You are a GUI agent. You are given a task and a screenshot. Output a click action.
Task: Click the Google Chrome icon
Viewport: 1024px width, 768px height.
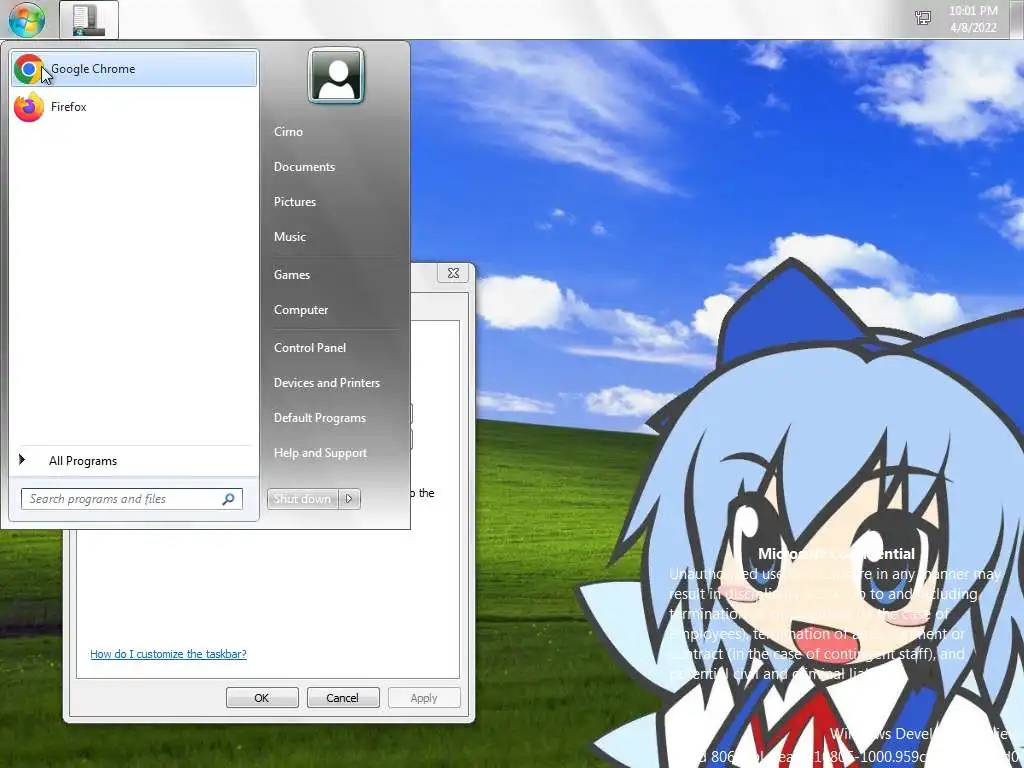pyautogui.click(x=29, y=69)
